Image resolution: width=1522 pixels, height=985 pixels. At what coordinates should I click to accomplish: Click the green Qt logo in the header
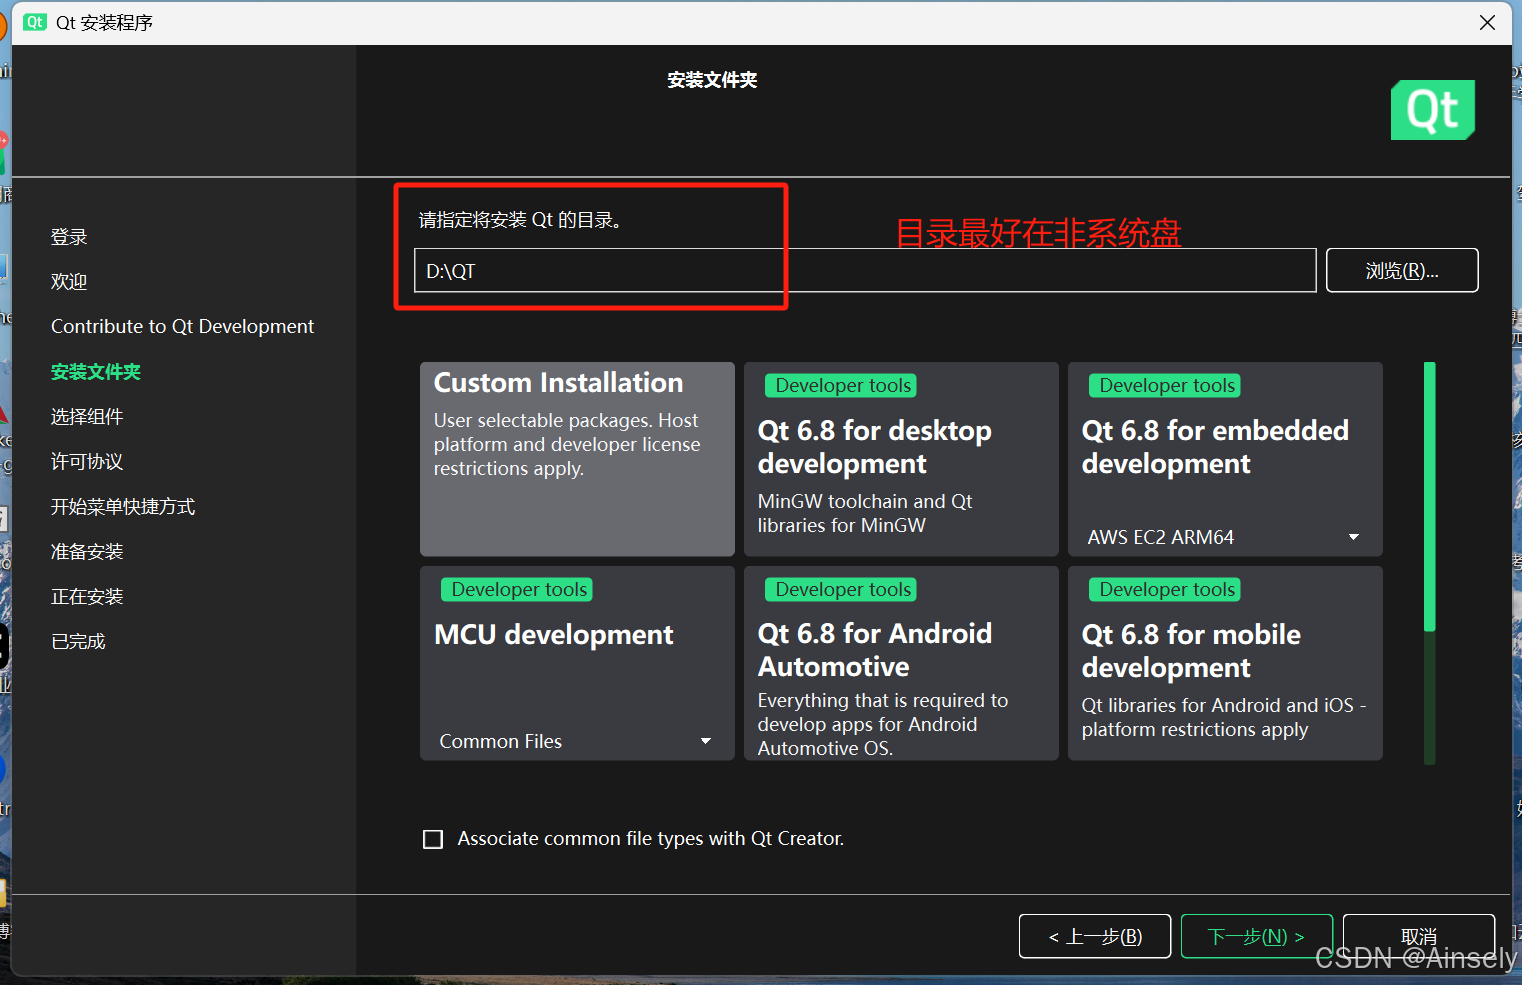1433,110
